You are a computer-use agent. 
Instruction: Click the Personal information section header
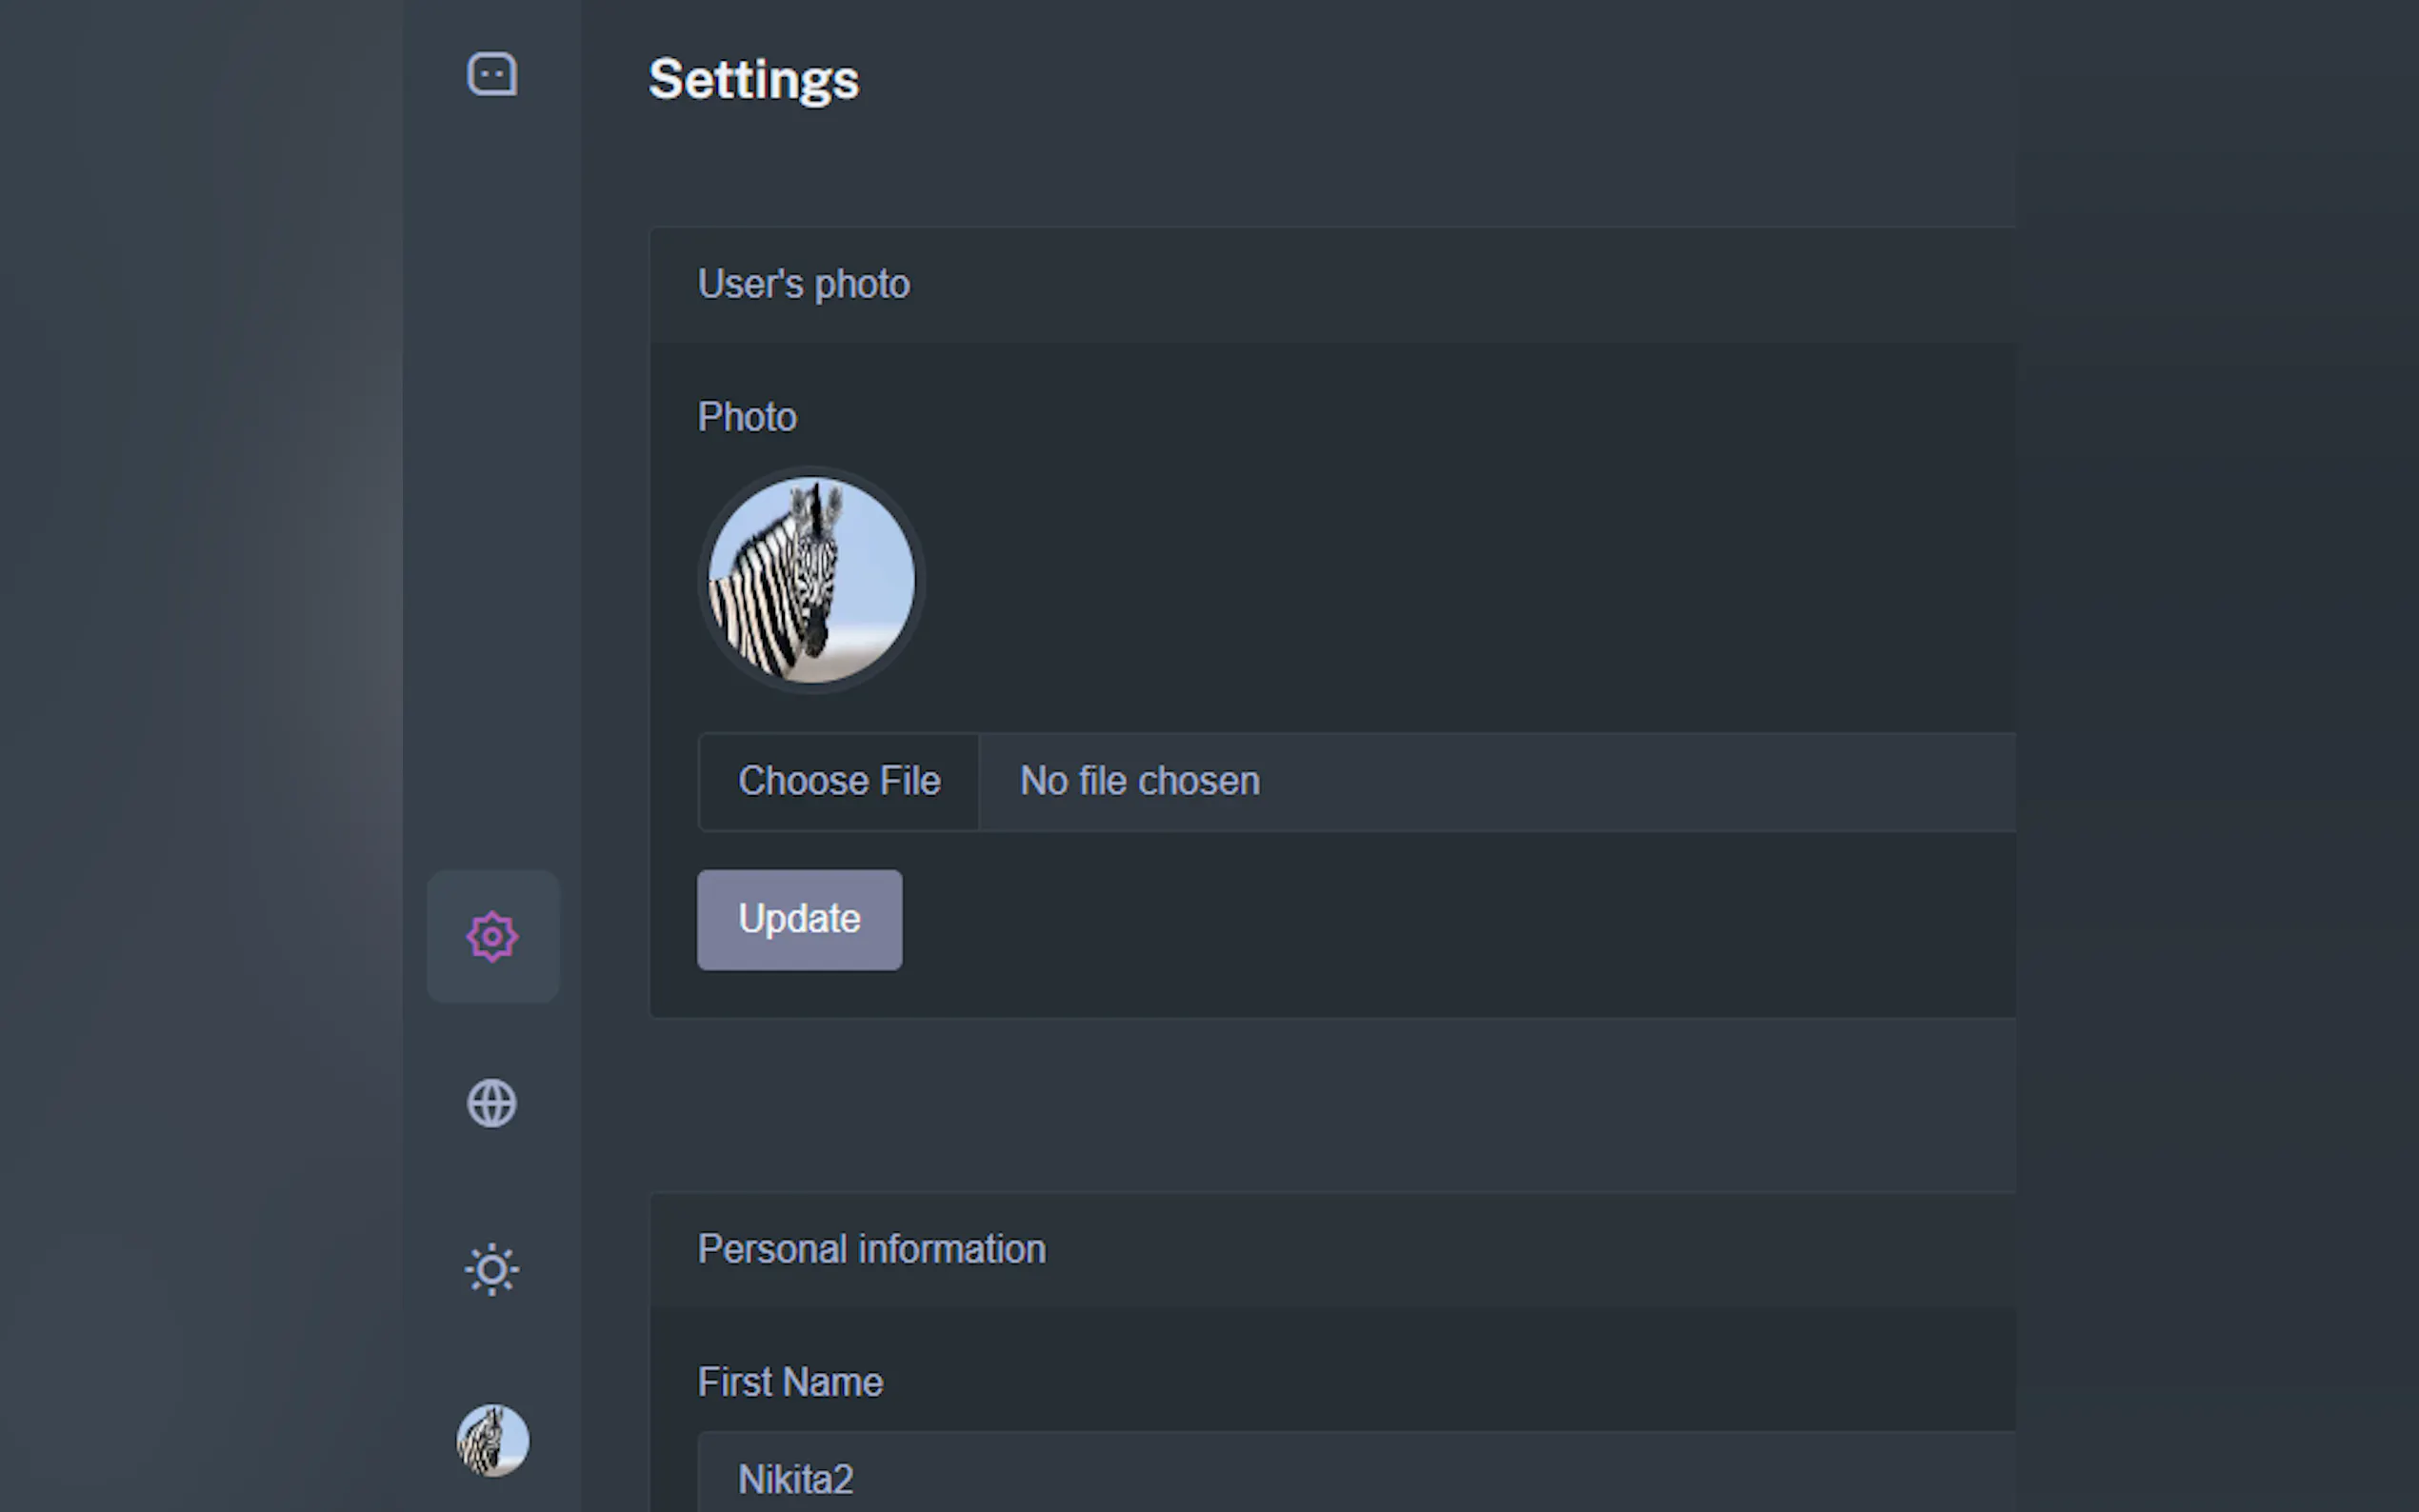click(871, 1249)
